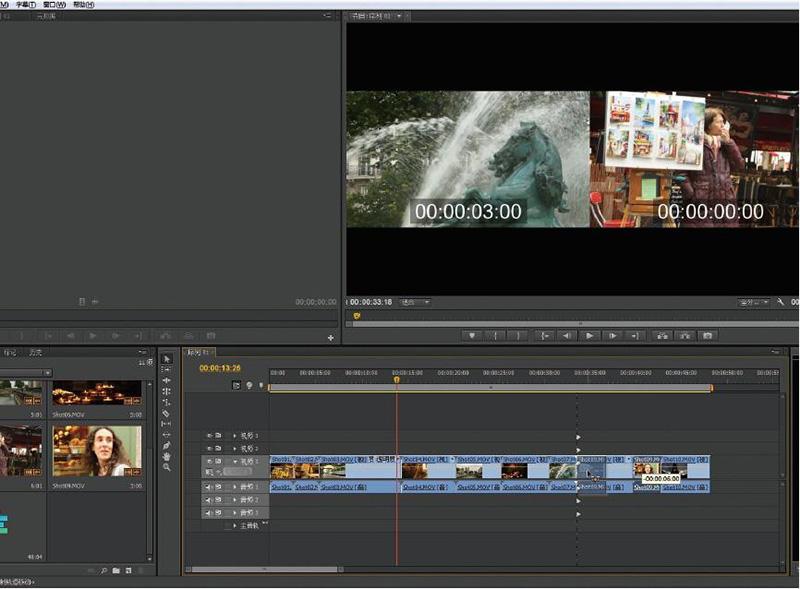Screen dimensions: 800x589
Task: Toggle Video 2 track eye visibility
Action: pyautogui.click(x=209, y=449)
